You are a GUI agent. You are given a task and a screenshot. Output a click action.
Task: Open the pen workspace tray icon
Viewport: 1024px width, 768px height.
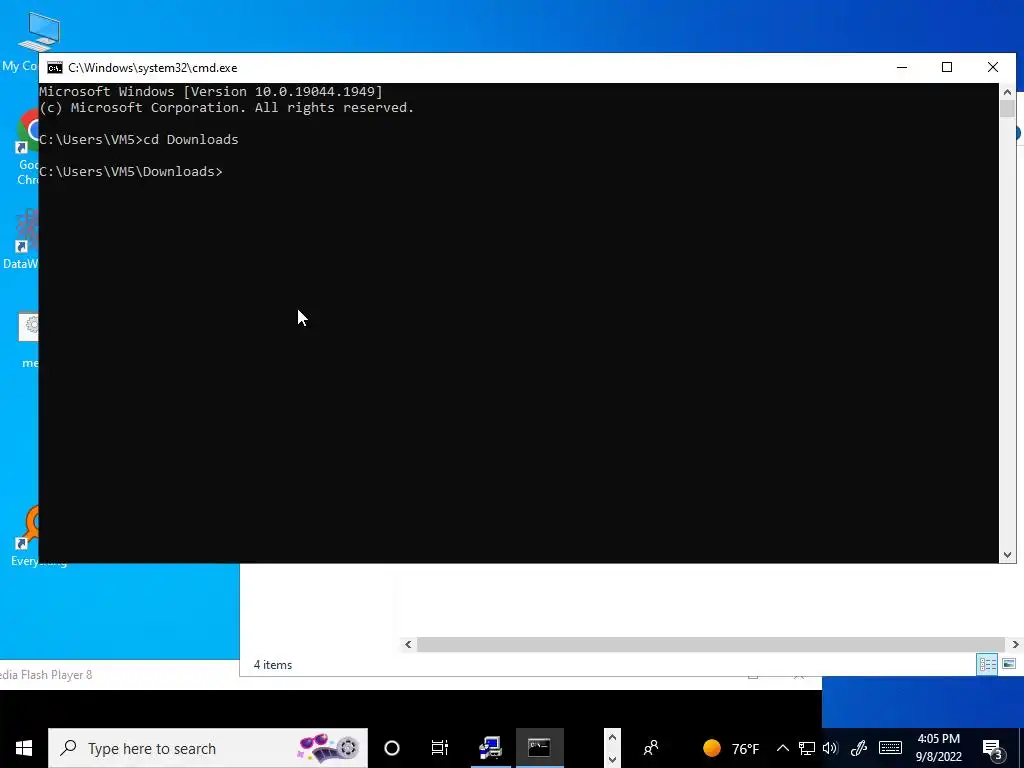(x=859, y=748)
